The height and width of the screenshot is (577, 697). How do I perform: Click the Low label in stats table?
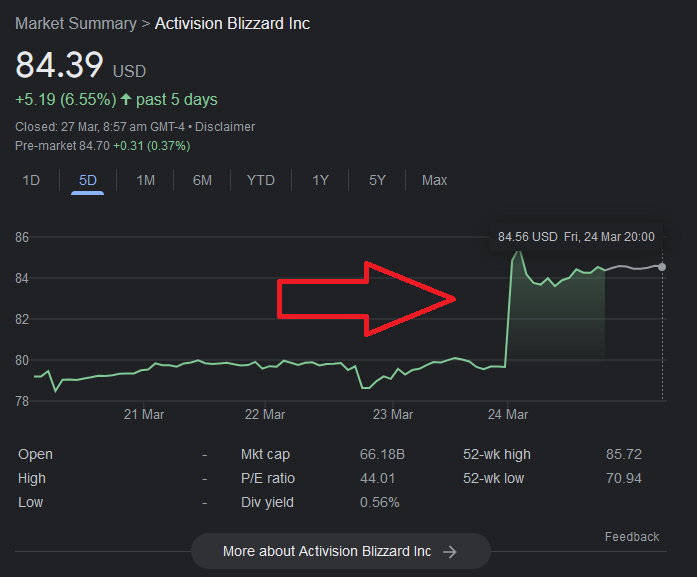(x=30, y=502)
